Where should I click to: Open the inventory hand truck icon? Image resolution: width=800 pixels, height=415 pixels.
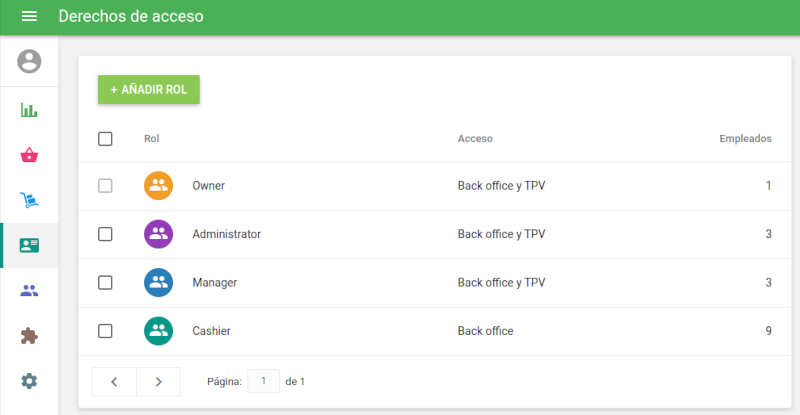click(x=29, y=200)
